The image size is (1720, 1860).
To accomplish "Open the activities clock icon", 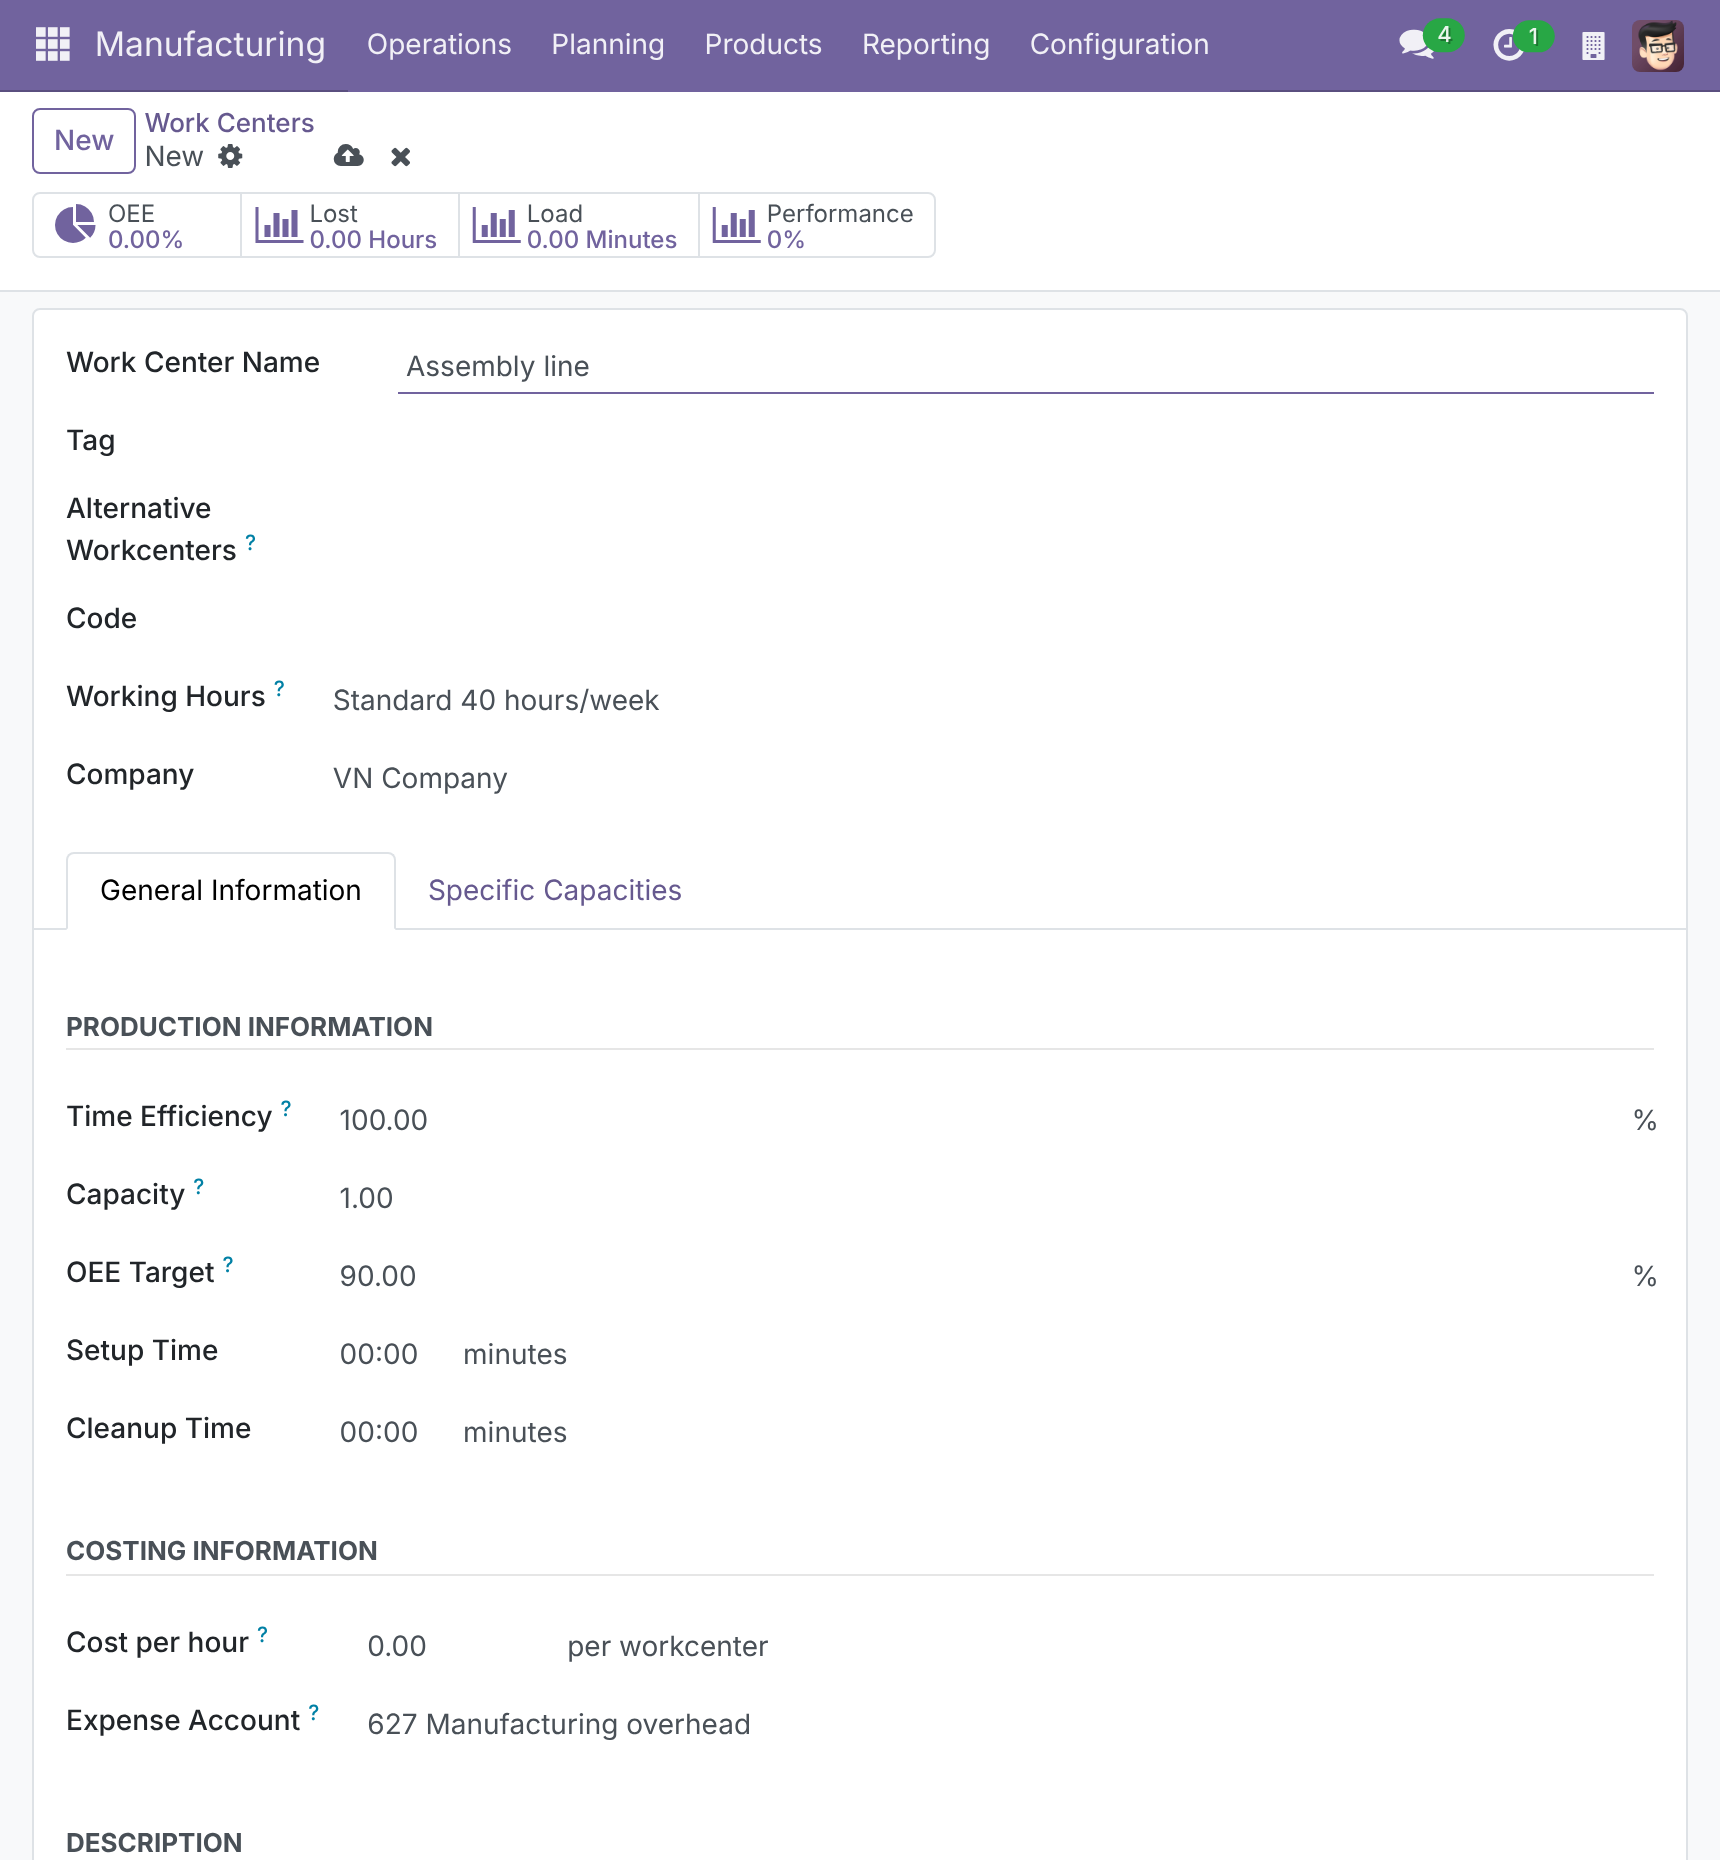I will [x=1507, y=45].
